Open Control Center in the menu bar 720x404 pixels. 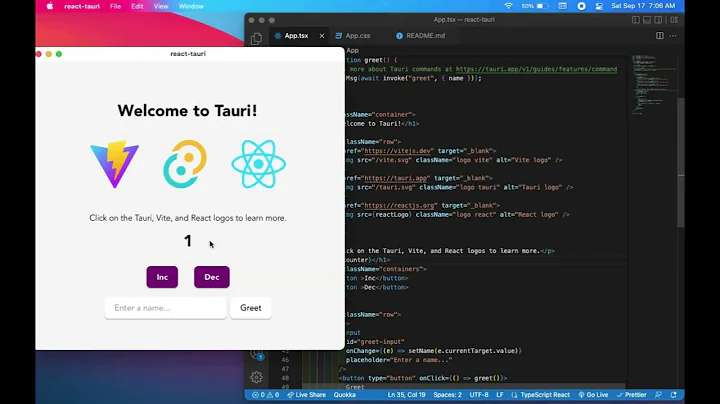pos(599,6)
